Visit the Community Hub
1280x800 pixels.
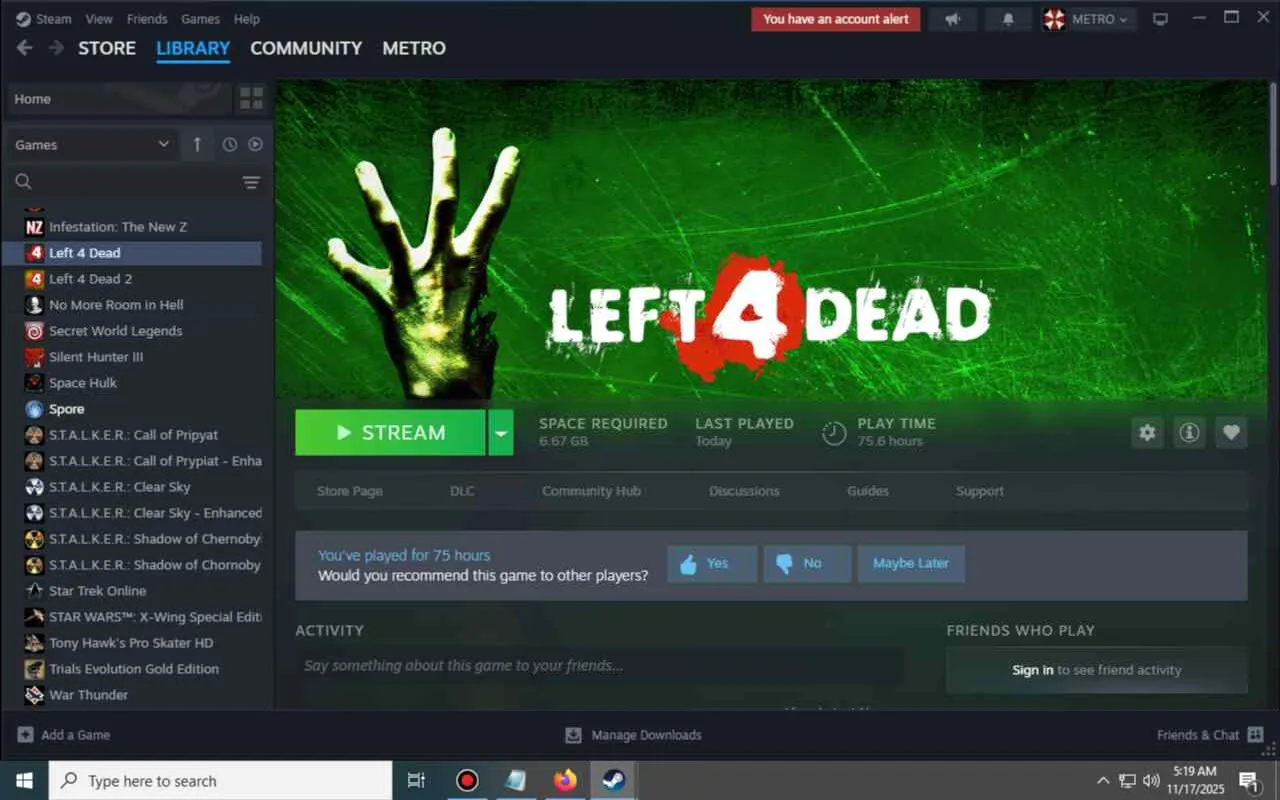[x=592, y=491]
